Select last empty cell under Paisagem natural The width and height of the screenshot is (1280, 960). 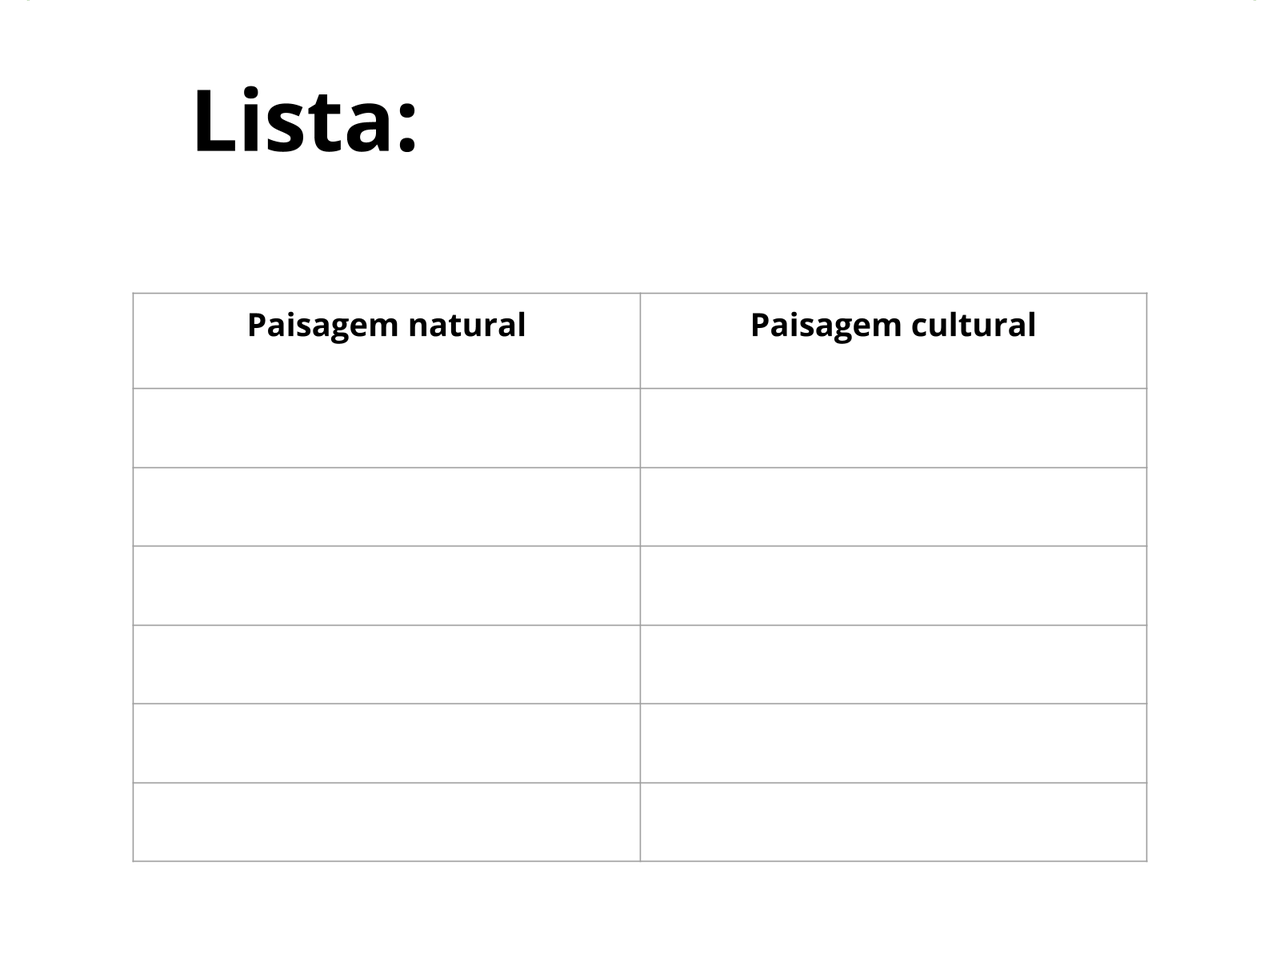(386, 822)
